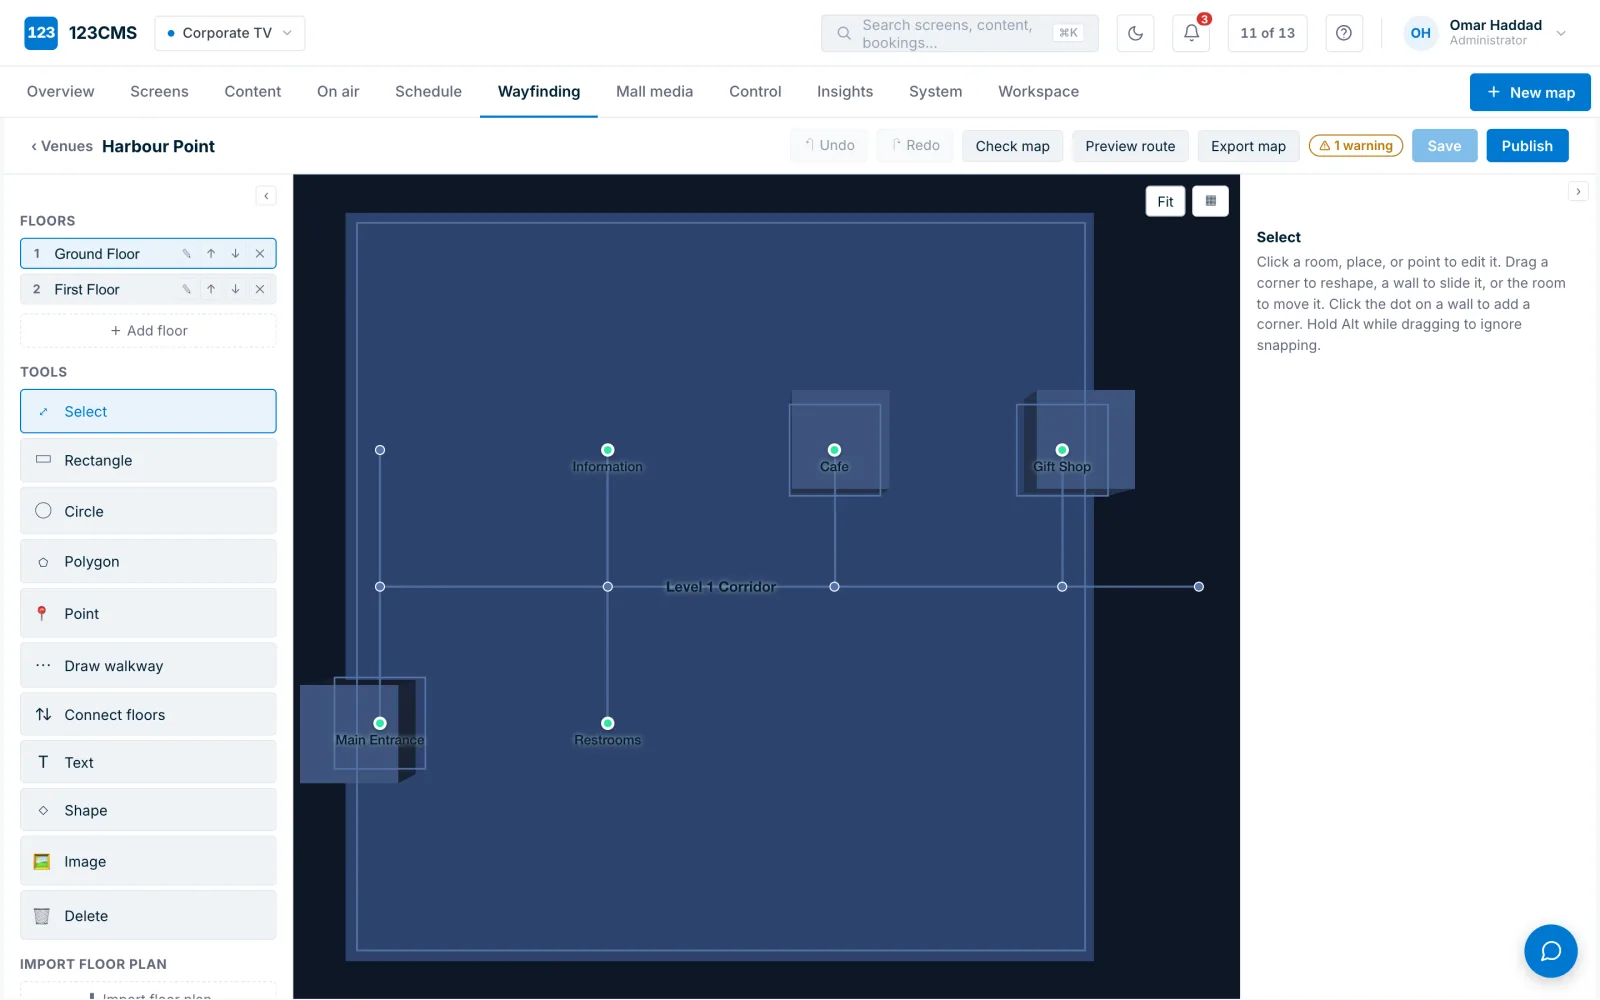Open the Screens tab
The image size is (1600, 1000).
159,91
